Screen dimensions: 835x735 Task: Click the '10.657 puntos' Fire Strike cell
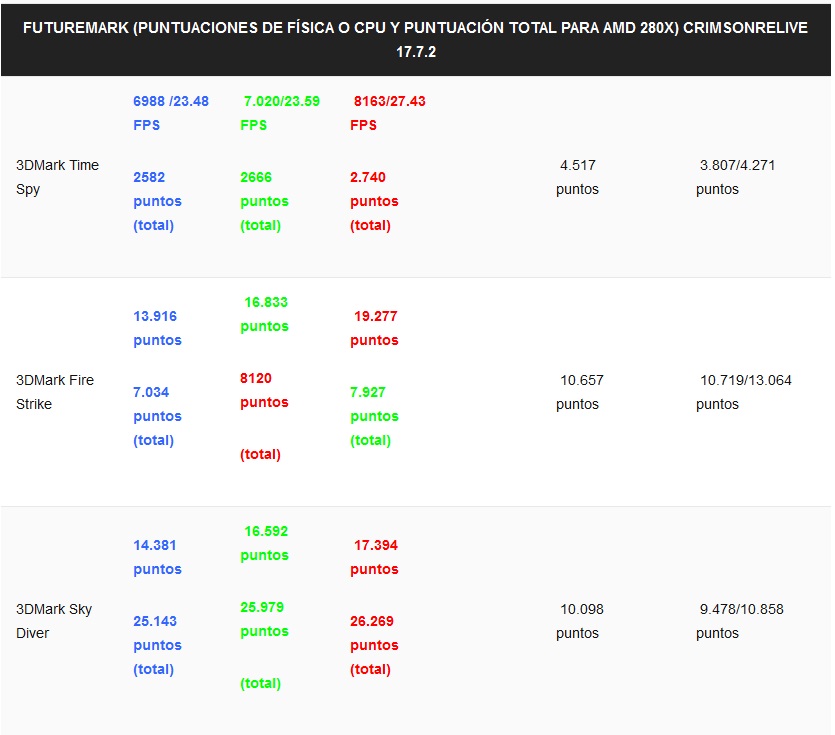(580, 392)
